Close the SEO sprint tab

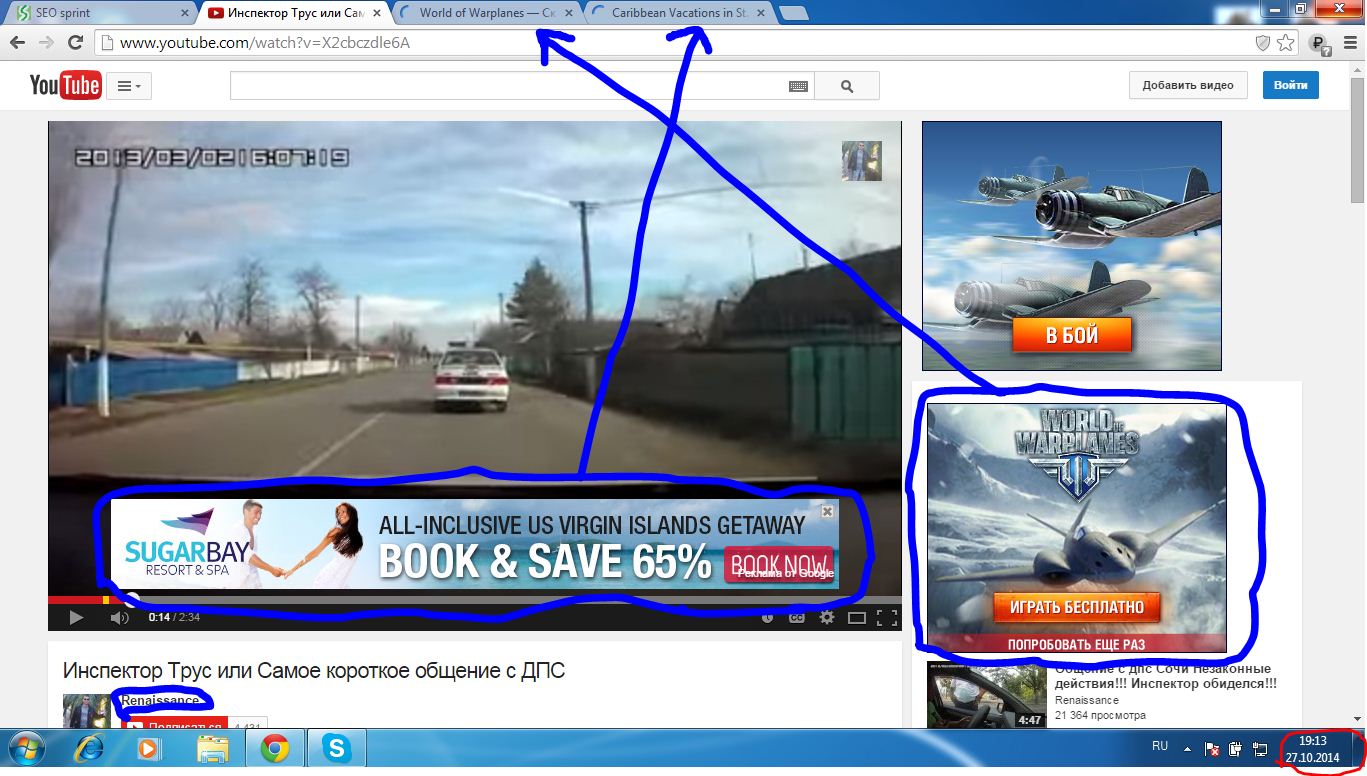click(x=184, y=13)
